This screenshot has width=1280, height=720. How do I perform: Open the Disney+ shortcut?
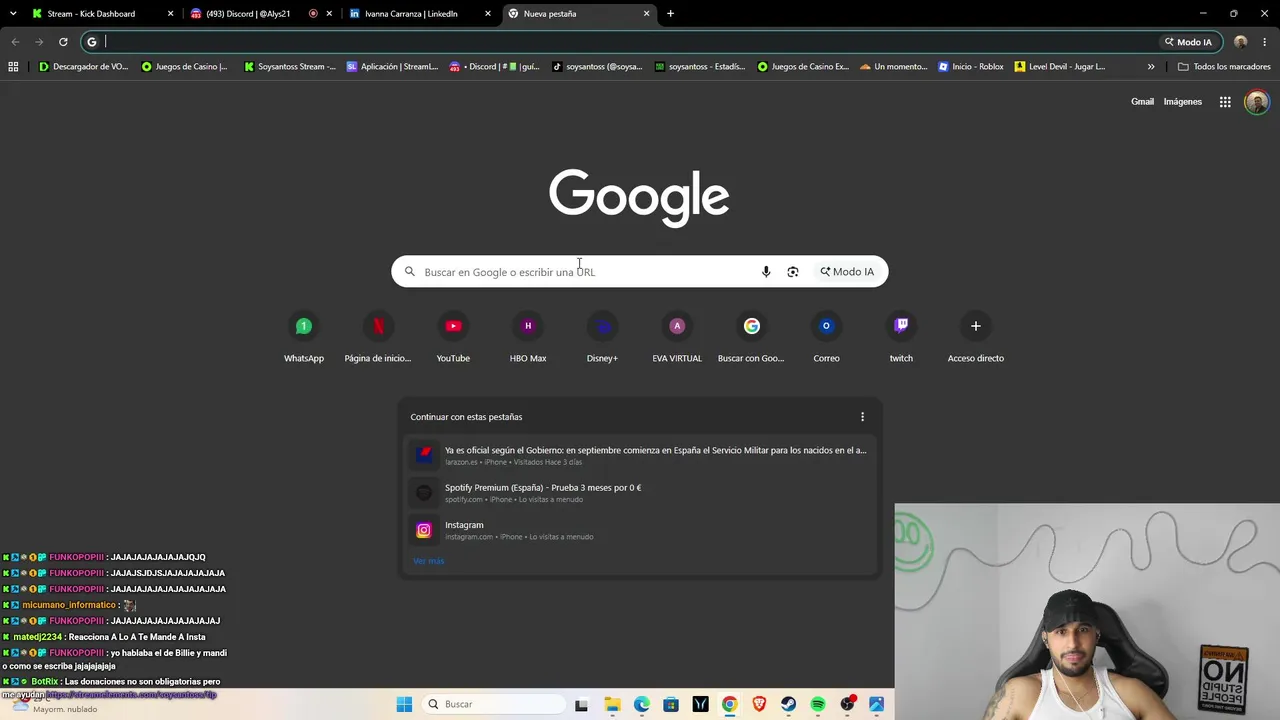[602, 338]
